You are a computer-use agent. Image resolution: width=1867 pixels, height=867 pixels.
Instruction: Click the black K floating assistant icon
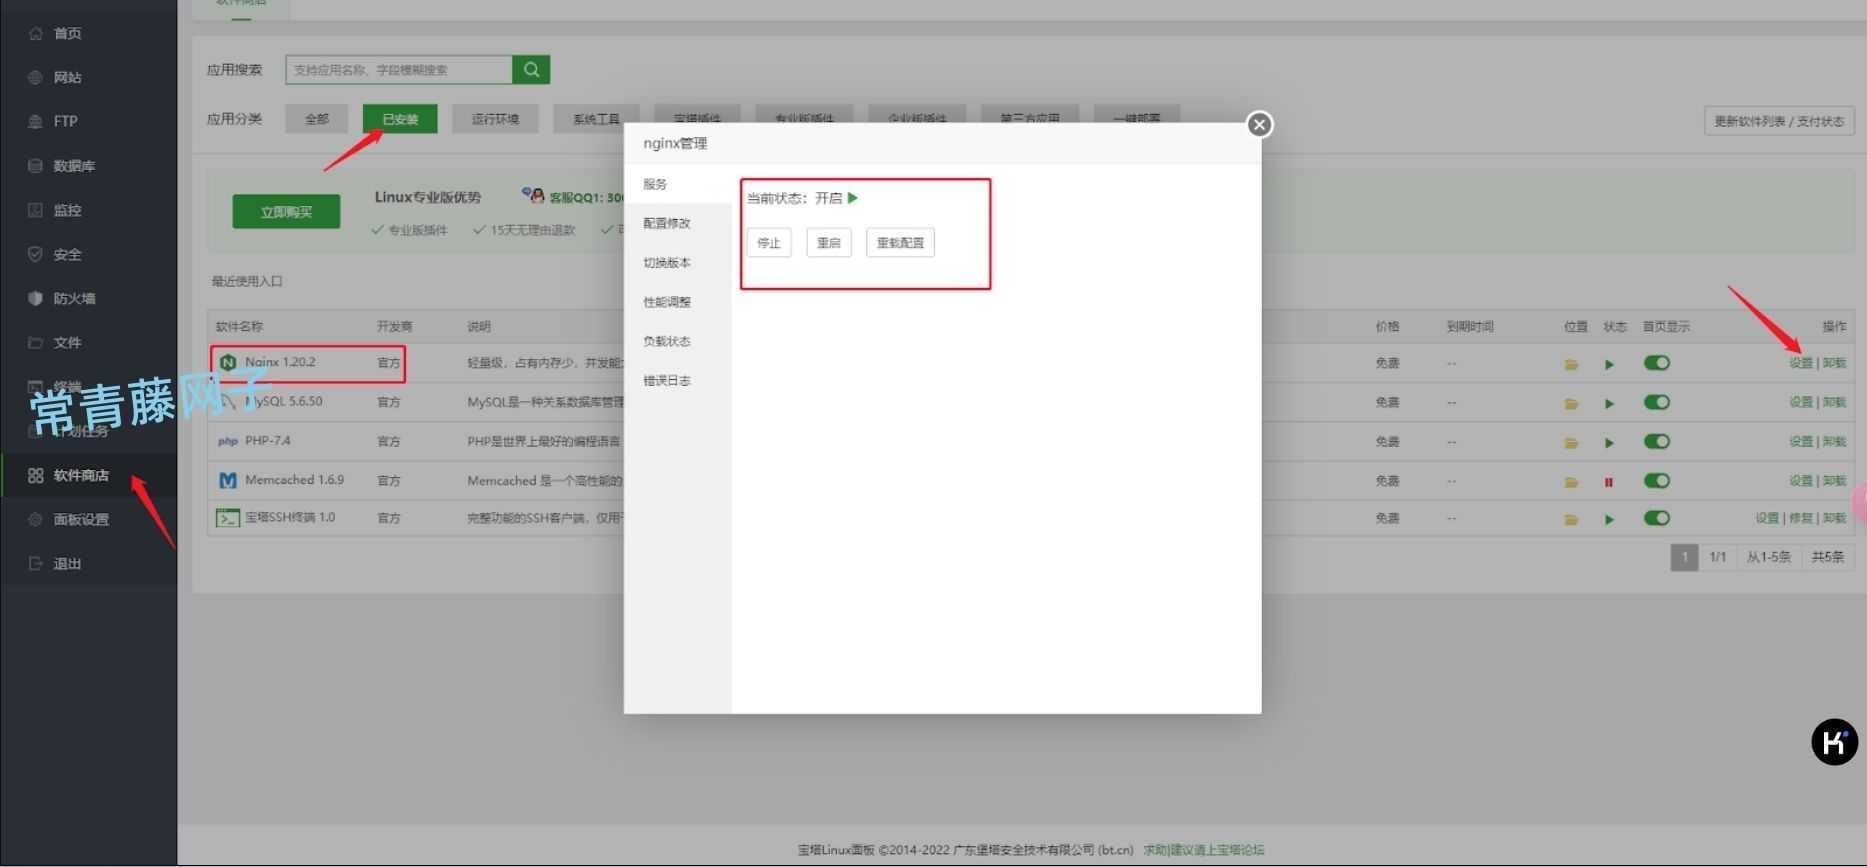[x=1834, y=742]
